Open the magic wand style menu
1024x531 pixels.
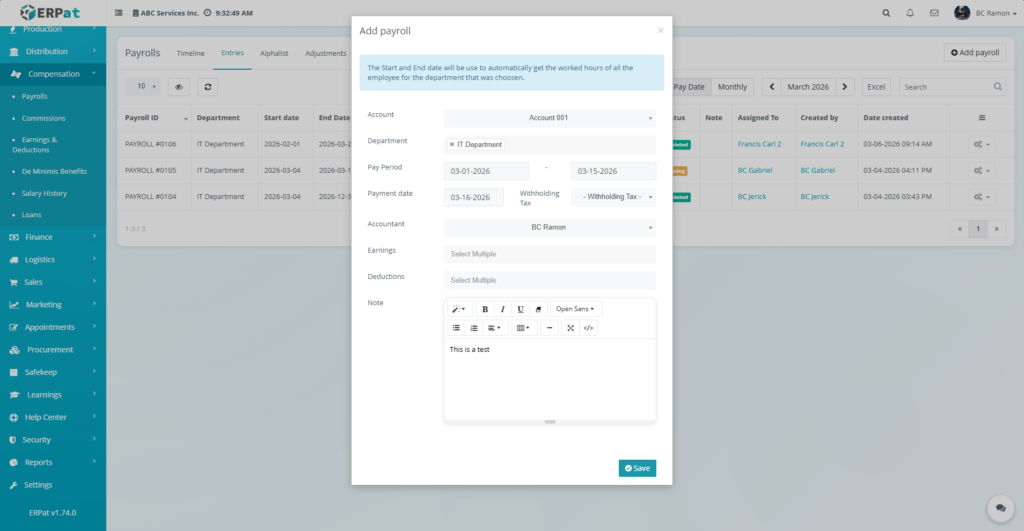(457, 309)
